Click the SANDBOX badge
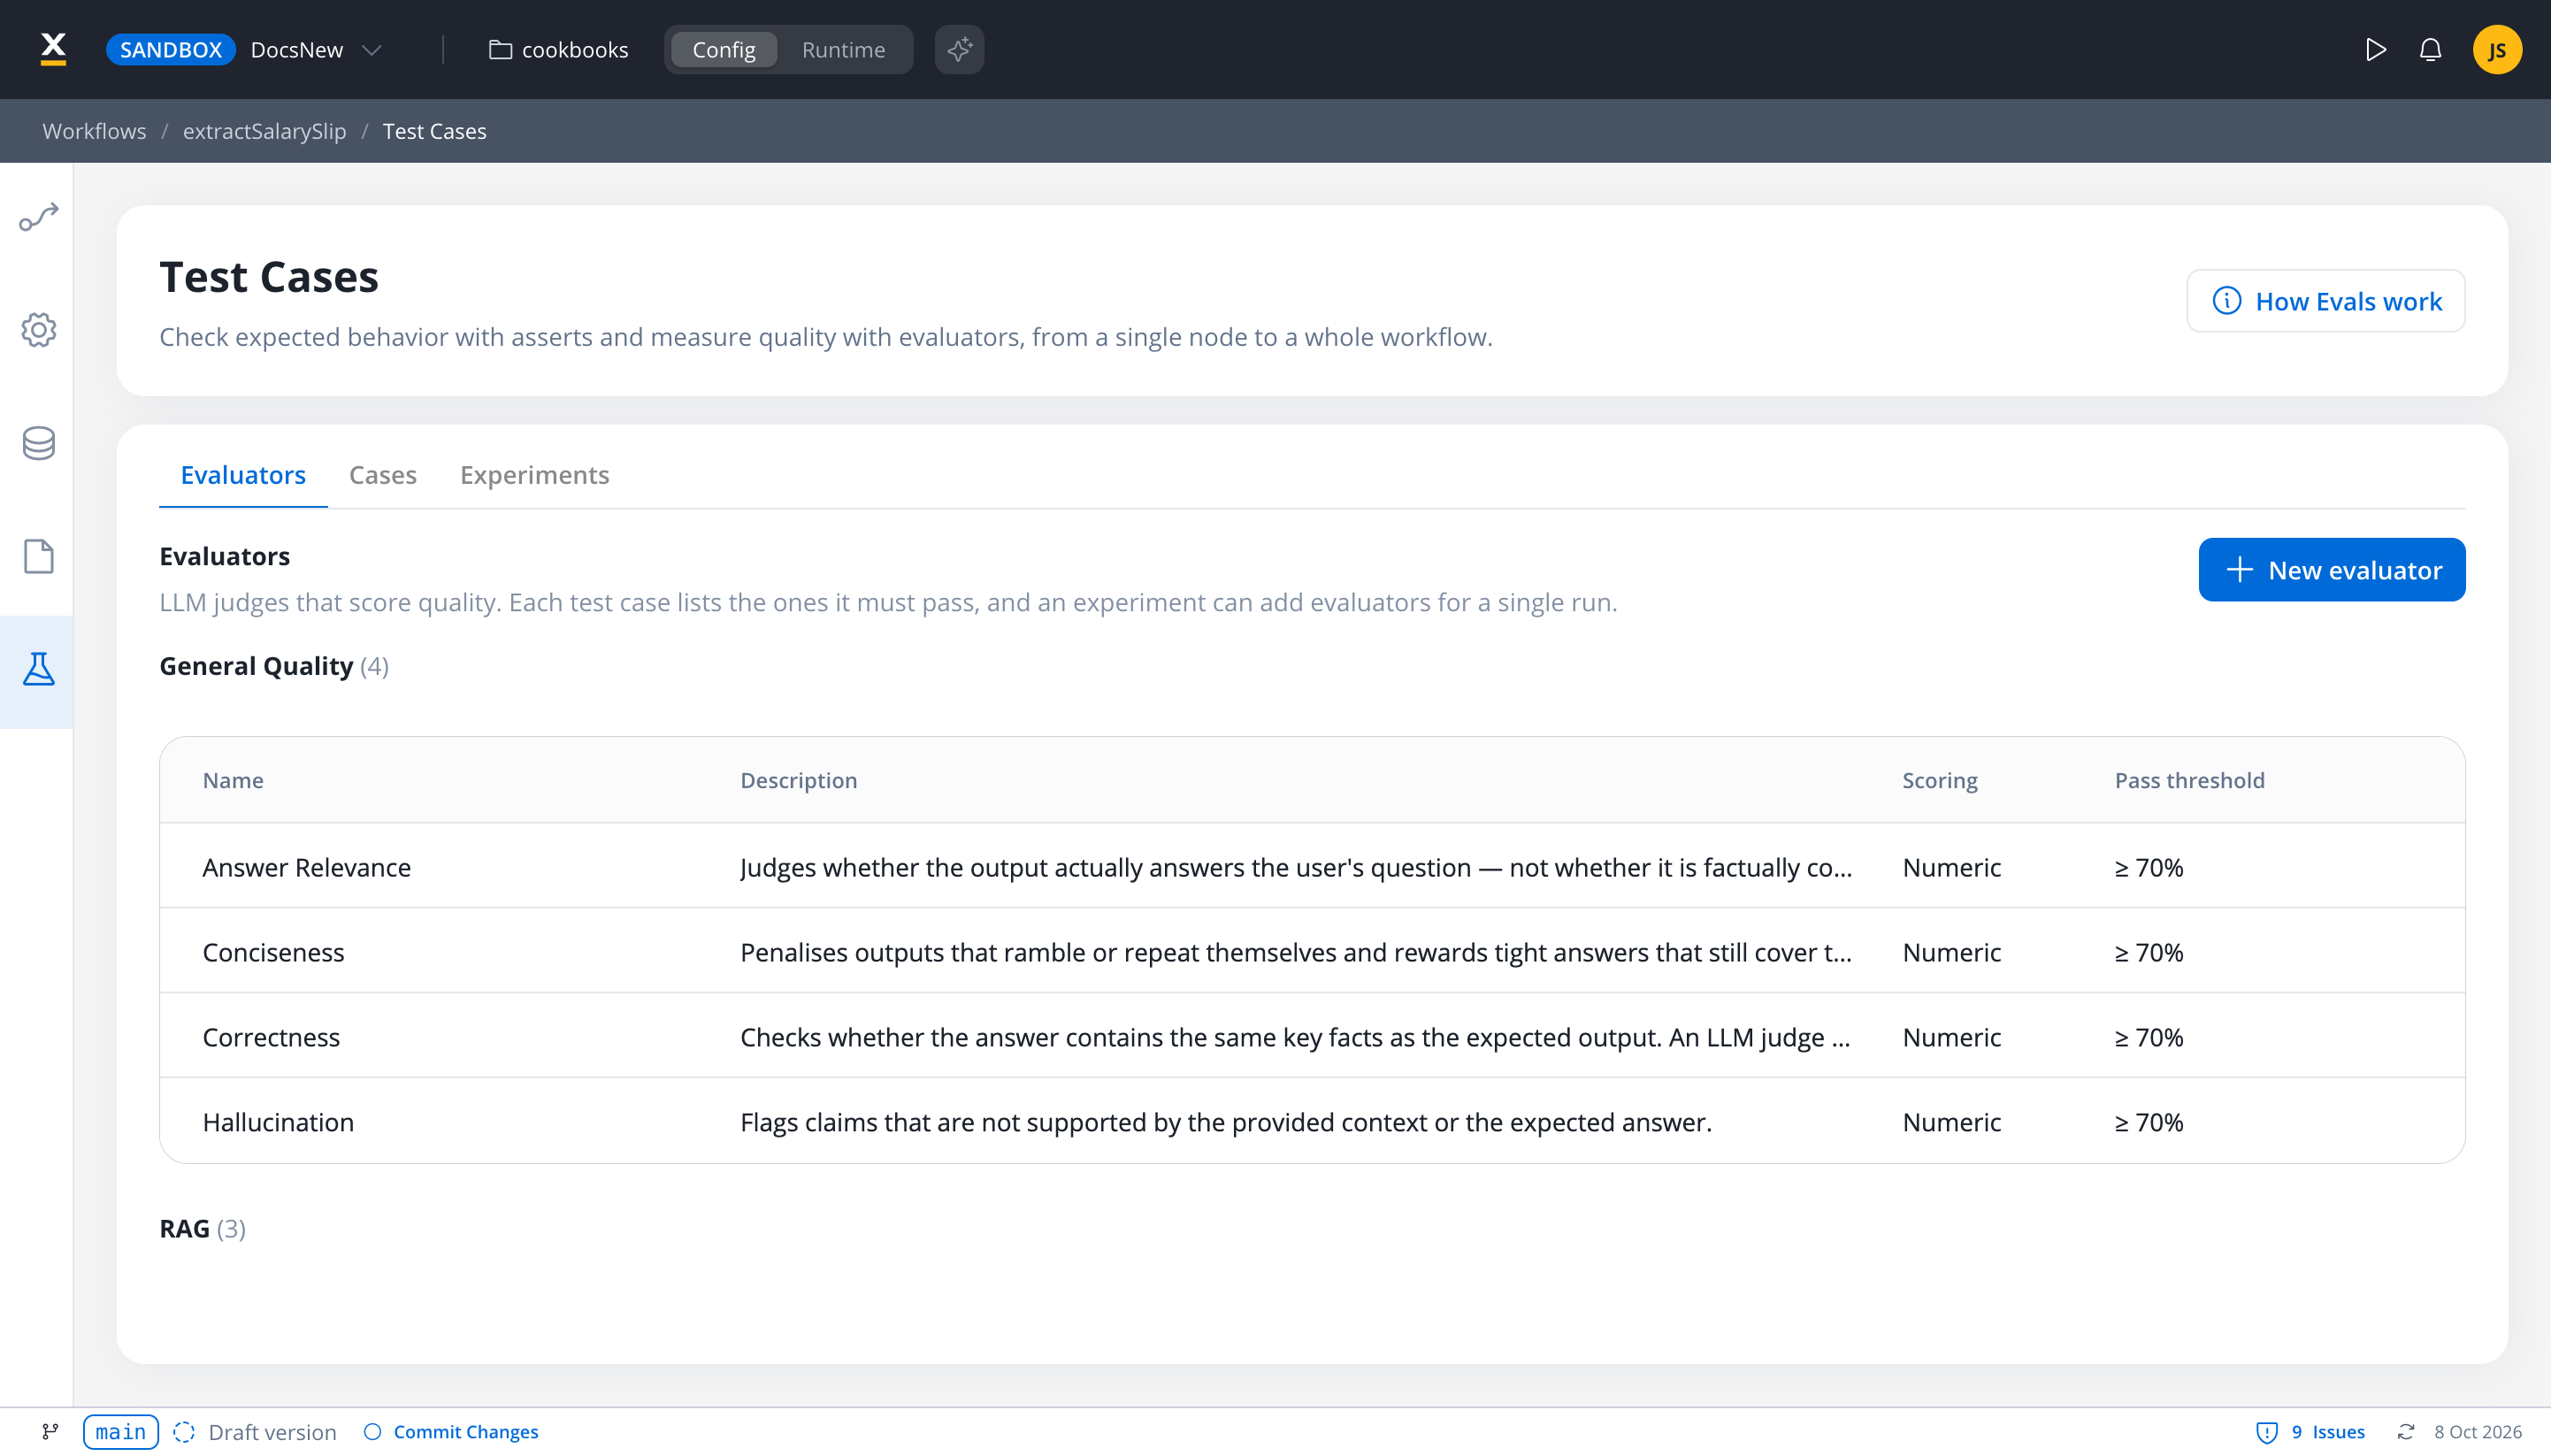 coord(171,49)
